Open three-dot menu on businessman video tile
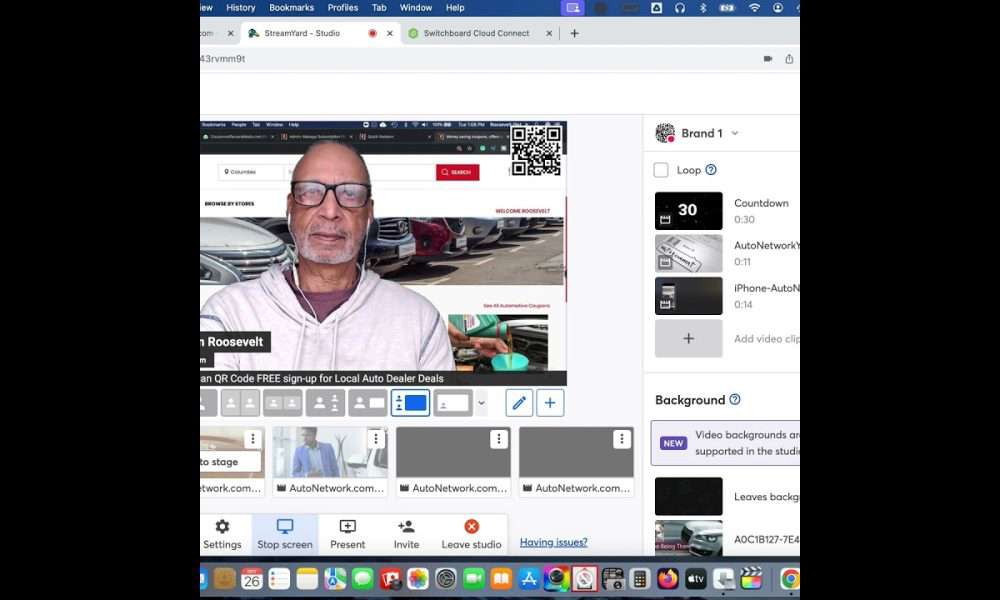1000x600 pixels. (376, 439)
